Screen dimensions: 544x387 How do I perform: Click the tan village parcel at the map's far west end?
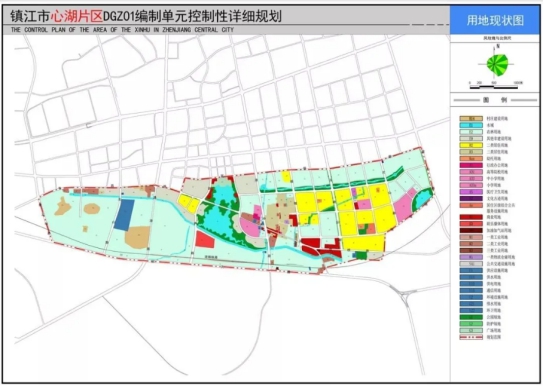63,207
